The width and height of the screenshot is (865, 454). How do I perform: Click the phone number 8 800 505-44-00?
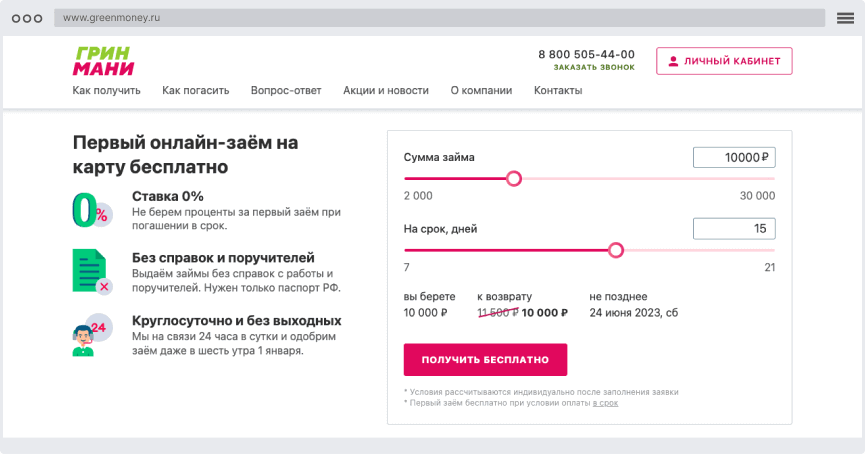[x=586, y=54]
